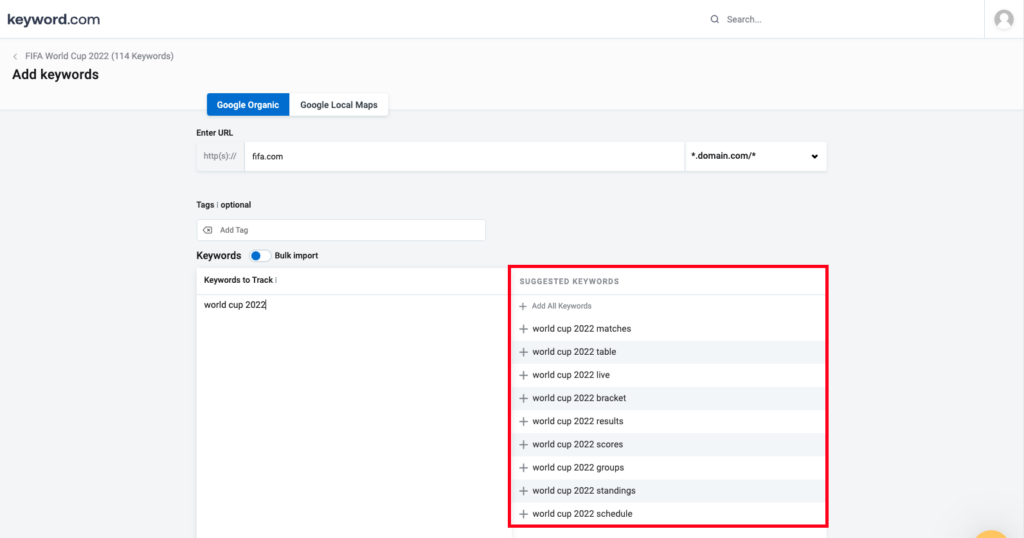Image resolution: width=1024 pixels, height=538 pixels.
Task: Click the tag icon in Add Tag field
Action: tap(208, 230)
